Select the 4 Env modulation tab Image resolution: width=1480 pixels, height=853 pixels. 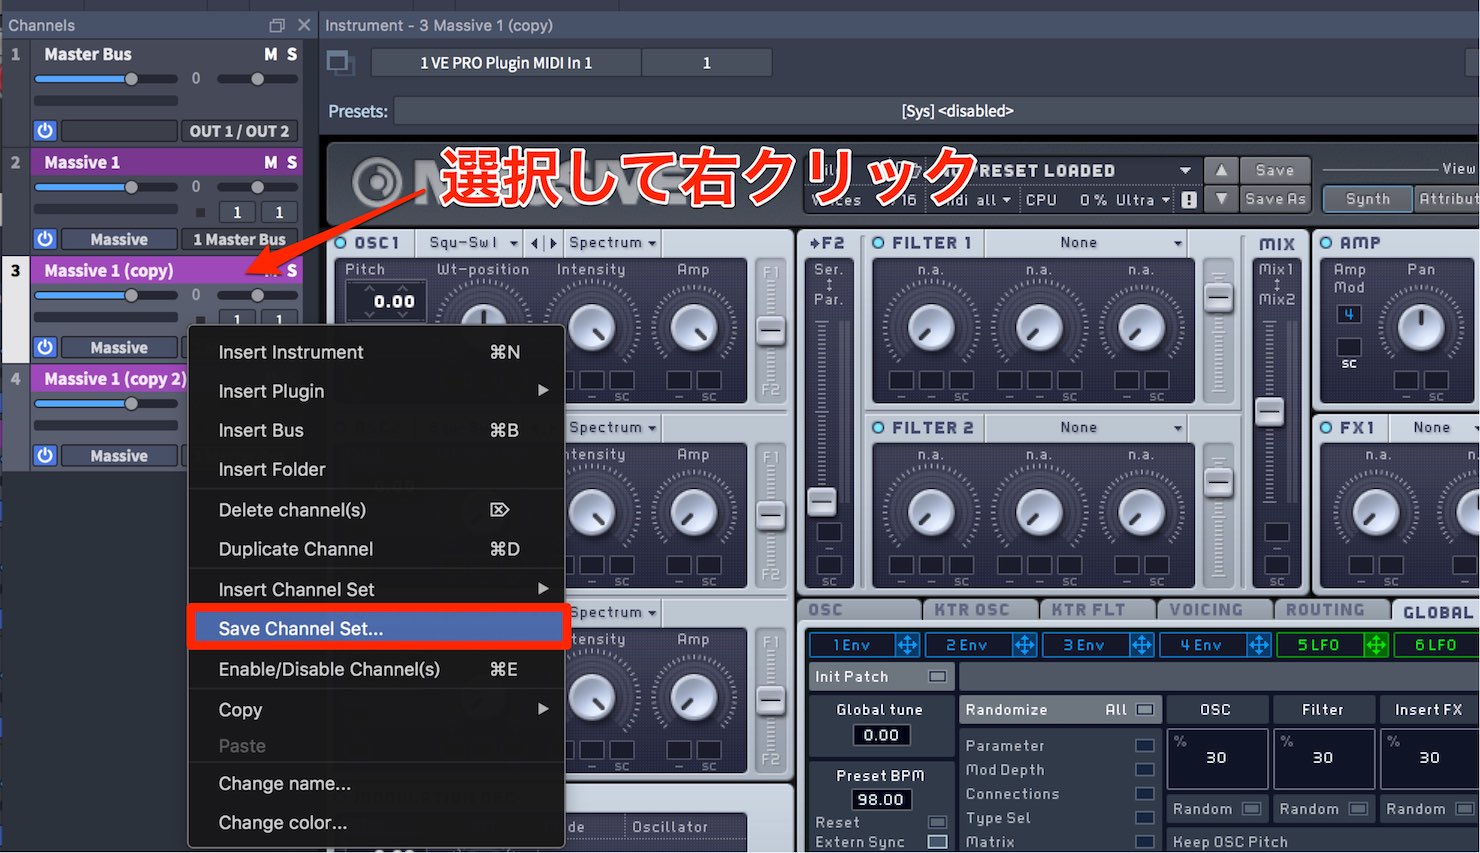(1203, 645)
